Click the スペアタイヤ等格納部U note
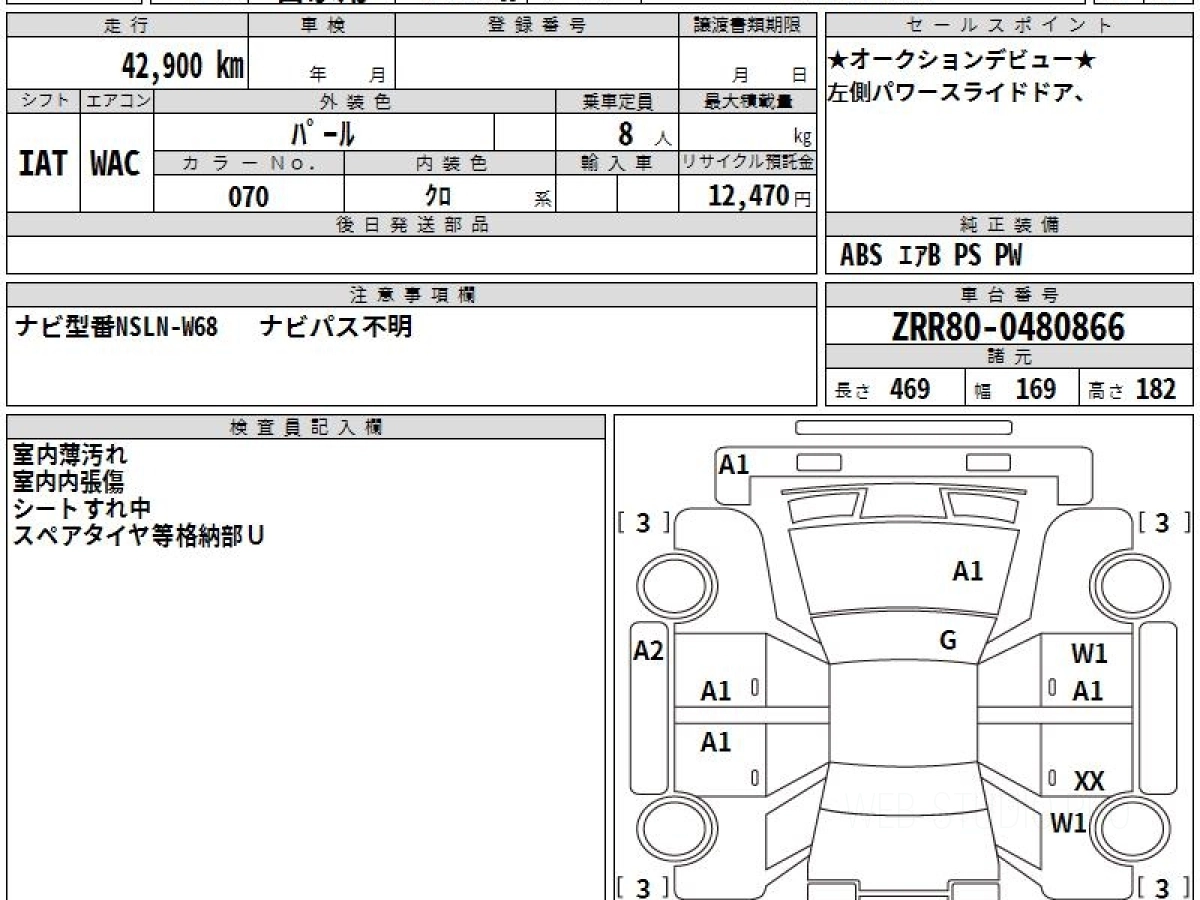 click(x=138, y=535)
